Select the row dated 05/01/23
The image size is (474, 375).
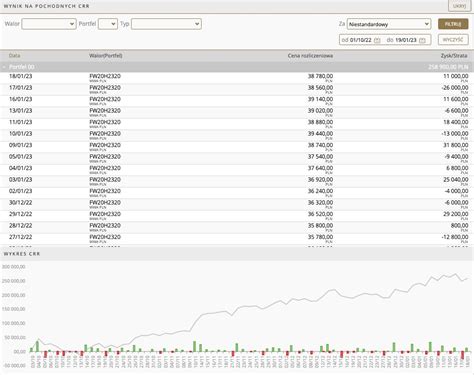pos(237,158)
